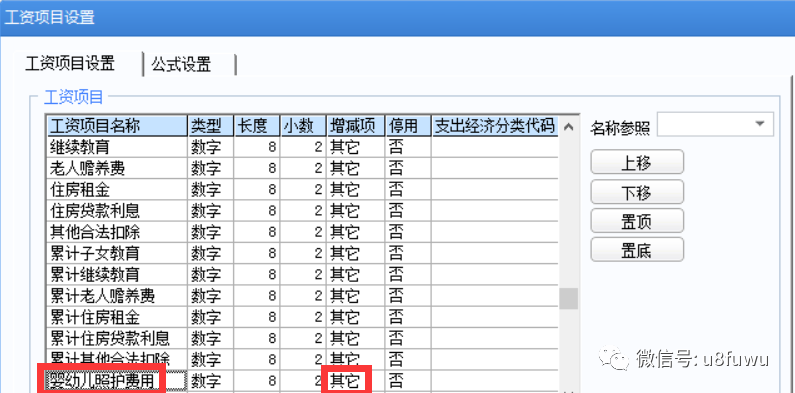Click the 置底 button
Image resolution: width=795 pixels, height=393 pixels.
[x=637, y=249]
